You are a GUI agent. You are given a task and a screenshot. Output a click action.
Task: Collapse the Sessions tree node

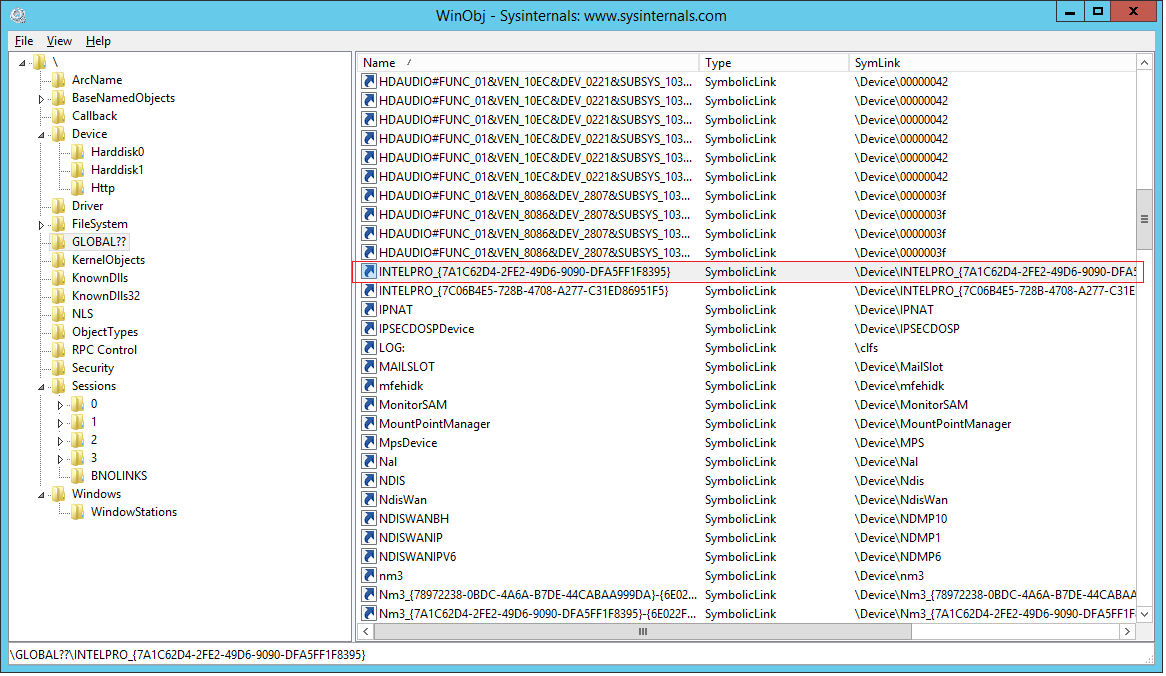pyautogui.click(x=42, y=387)
